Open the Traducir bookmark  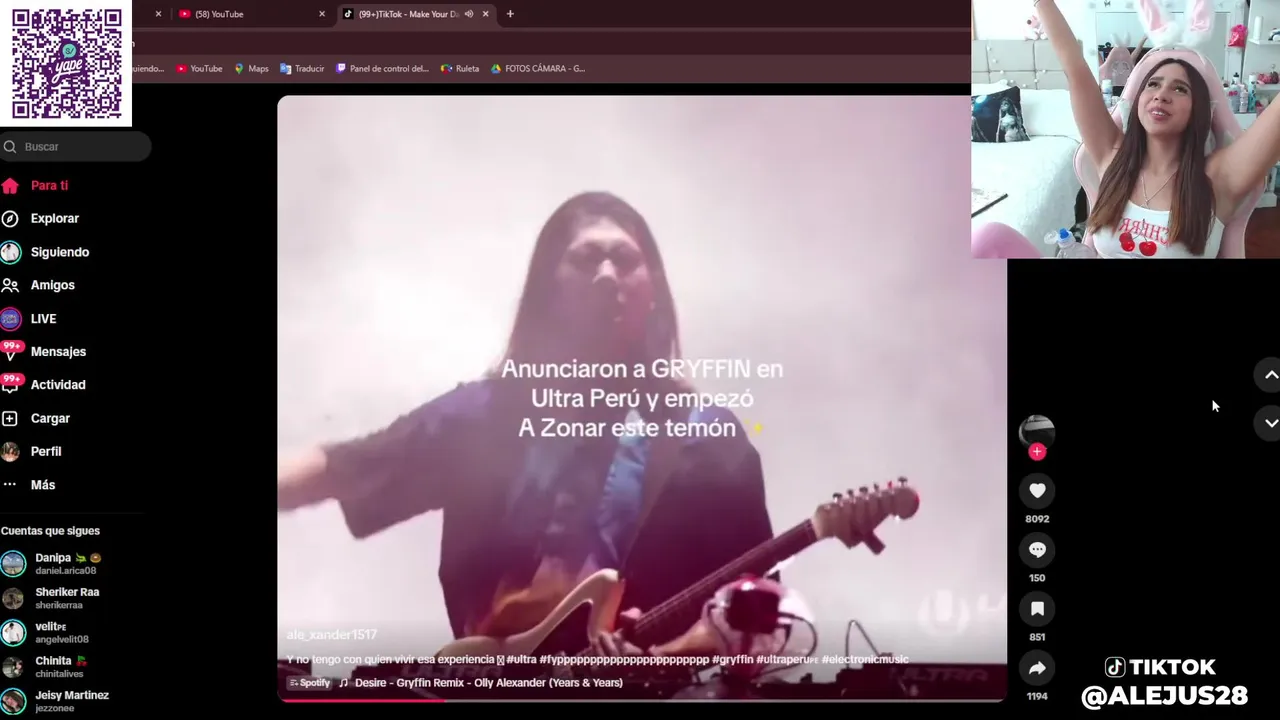[x=302, y=69]
